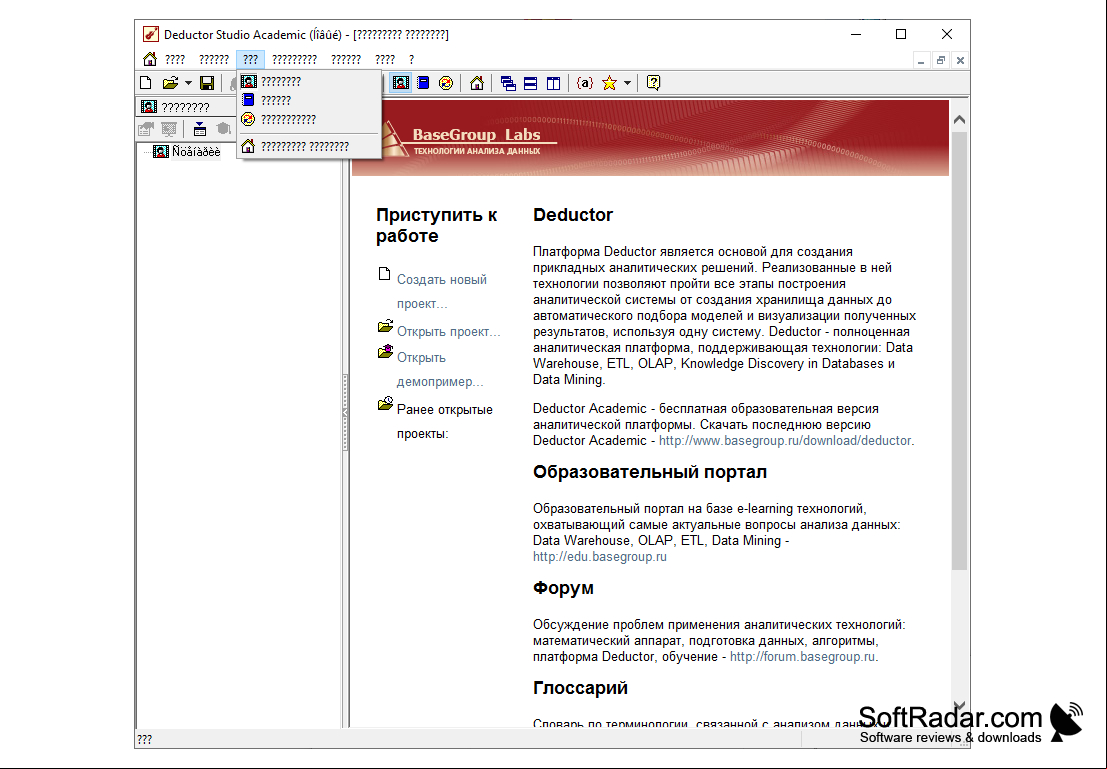Minimize the inner document window
Screen dimensions: 1107x769
[921, 61]
